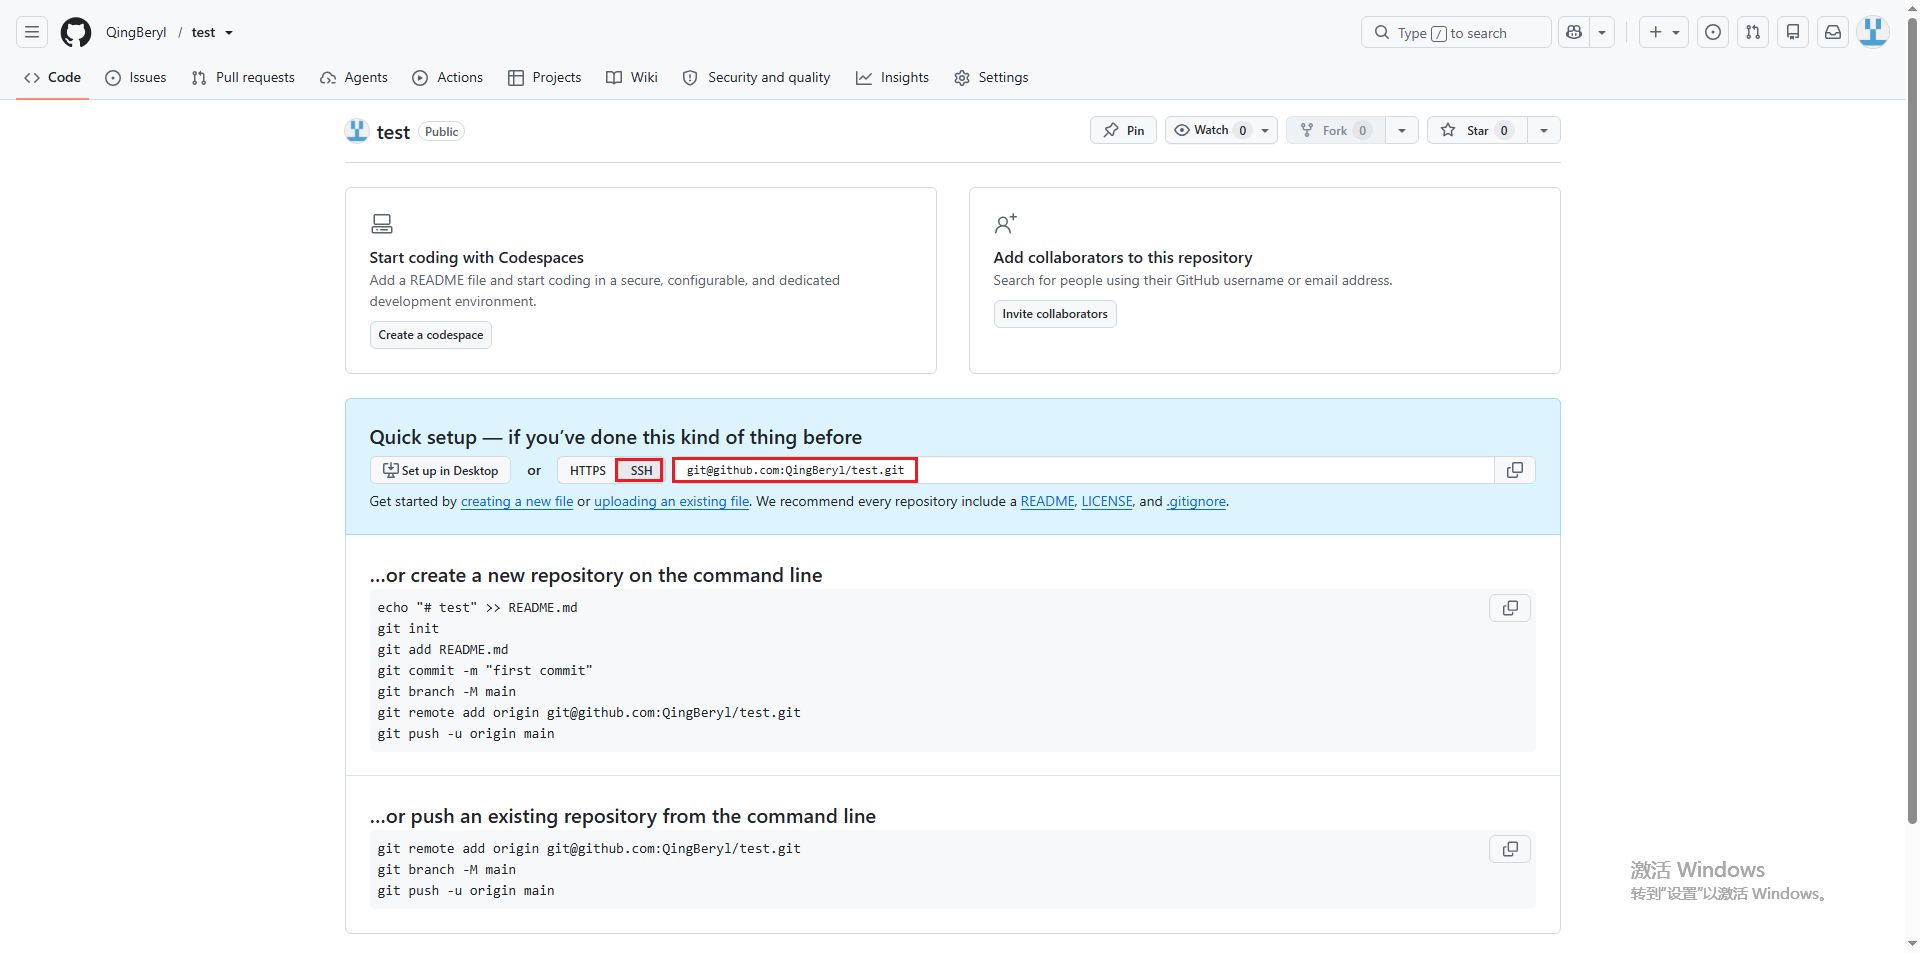This screenshot has height=953, width=1920.
Task: View the Insights tab
Action: (x=893, y=77)
